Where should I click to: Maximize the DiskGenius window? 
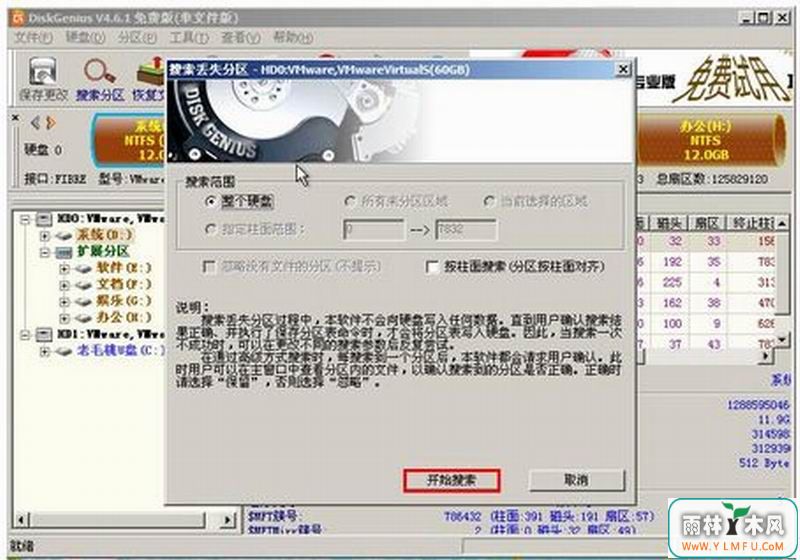pyautogui.click(x=764, y=18)
